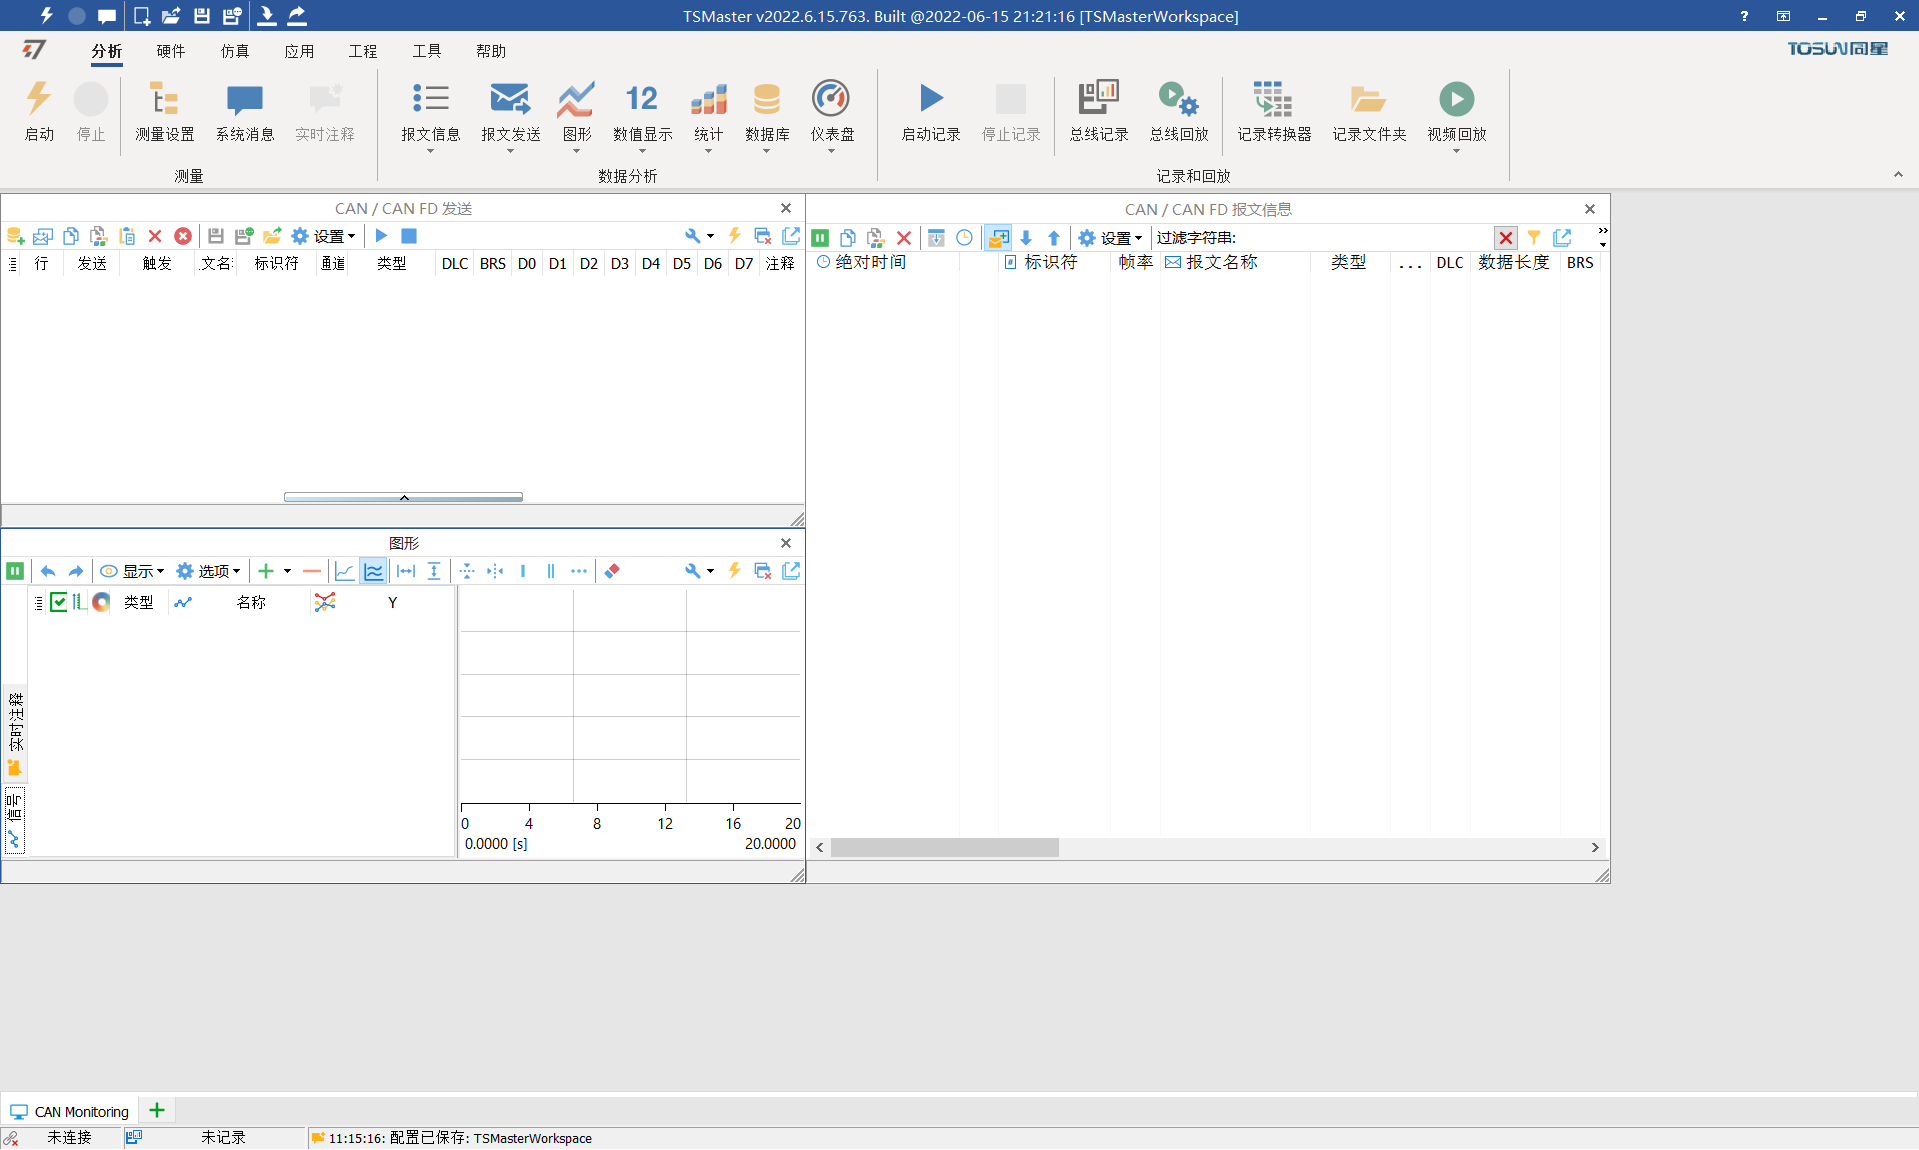Clear all rows using the red circle icon in CAN 发送 toolbar
Screen dimensions: 1919x1150
coord(183,236)
